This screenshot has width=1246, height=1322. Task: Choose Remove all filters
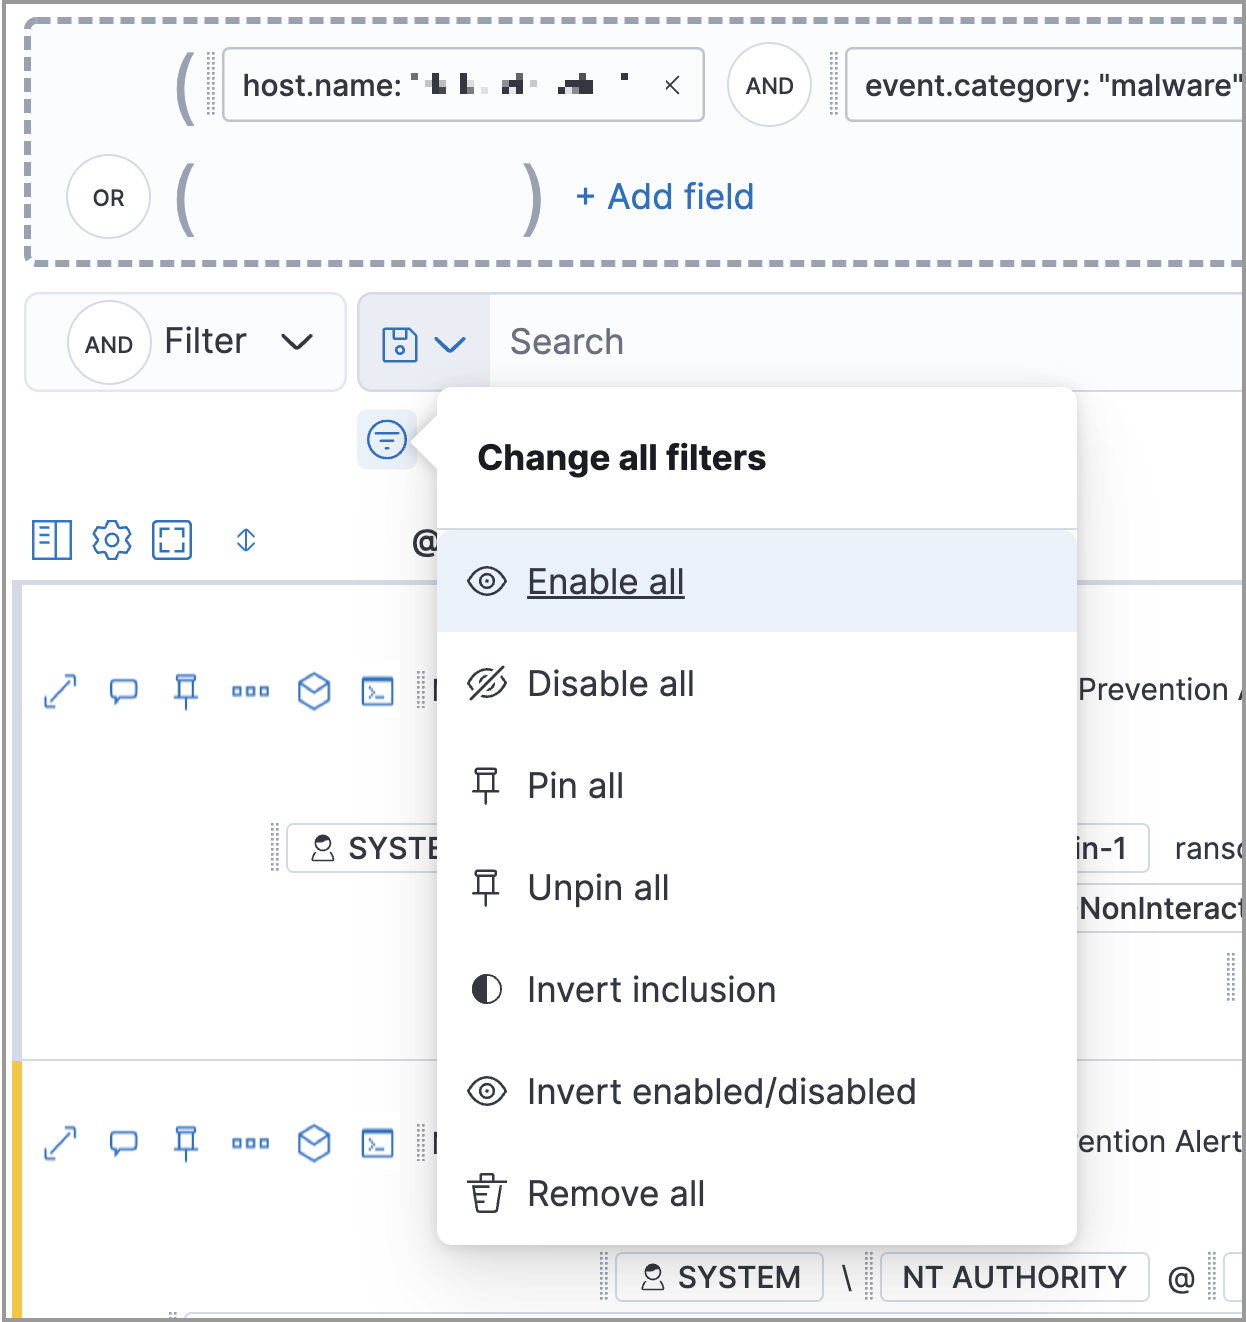(616, 1193)
